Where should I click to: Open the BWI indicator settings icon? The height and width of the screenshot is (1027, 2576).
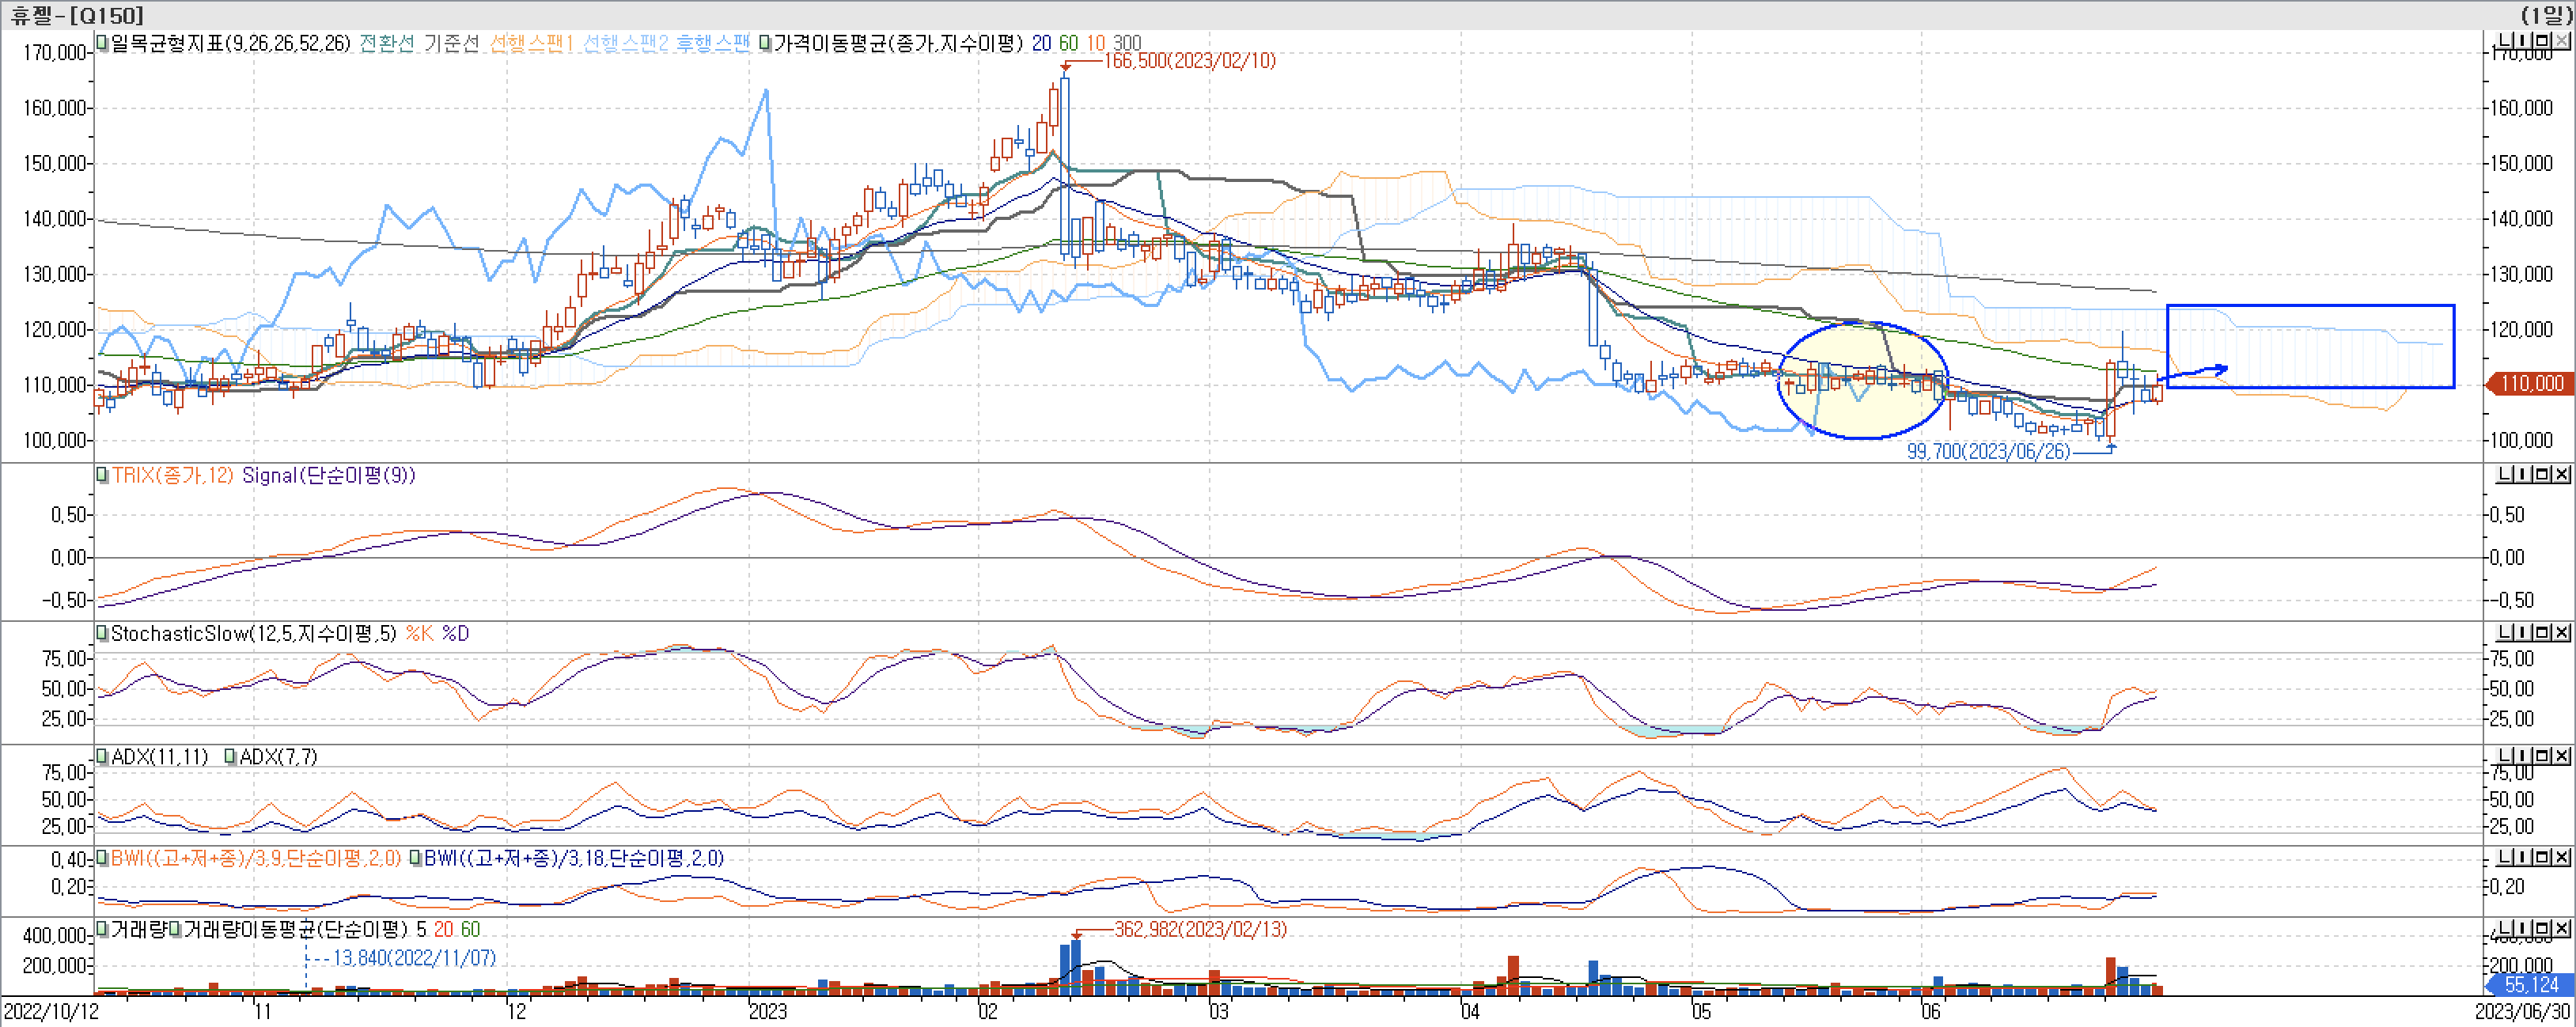(x=101, y=858)
